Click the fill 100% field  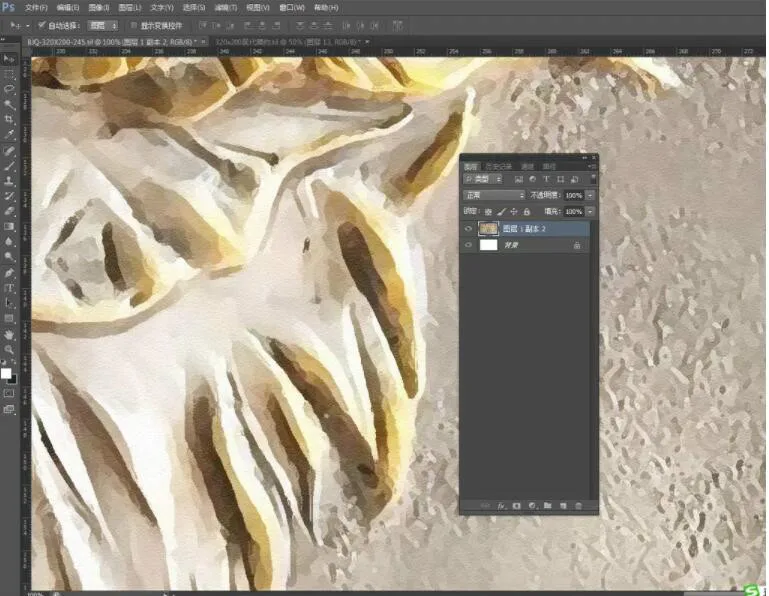(574, 211)
